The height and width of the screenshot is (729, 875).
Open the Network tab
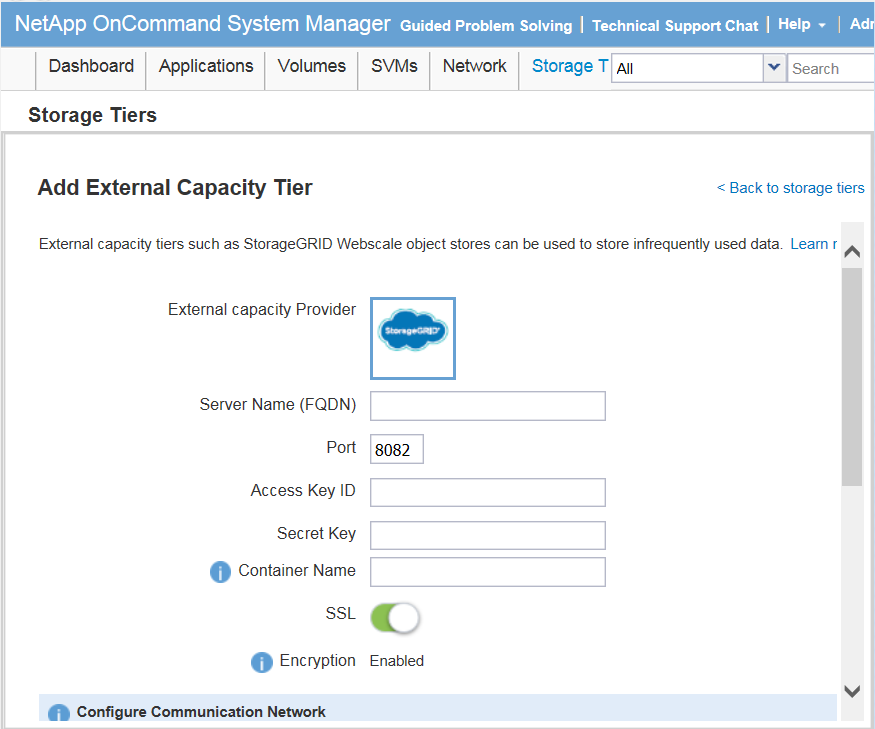point(474,67)
